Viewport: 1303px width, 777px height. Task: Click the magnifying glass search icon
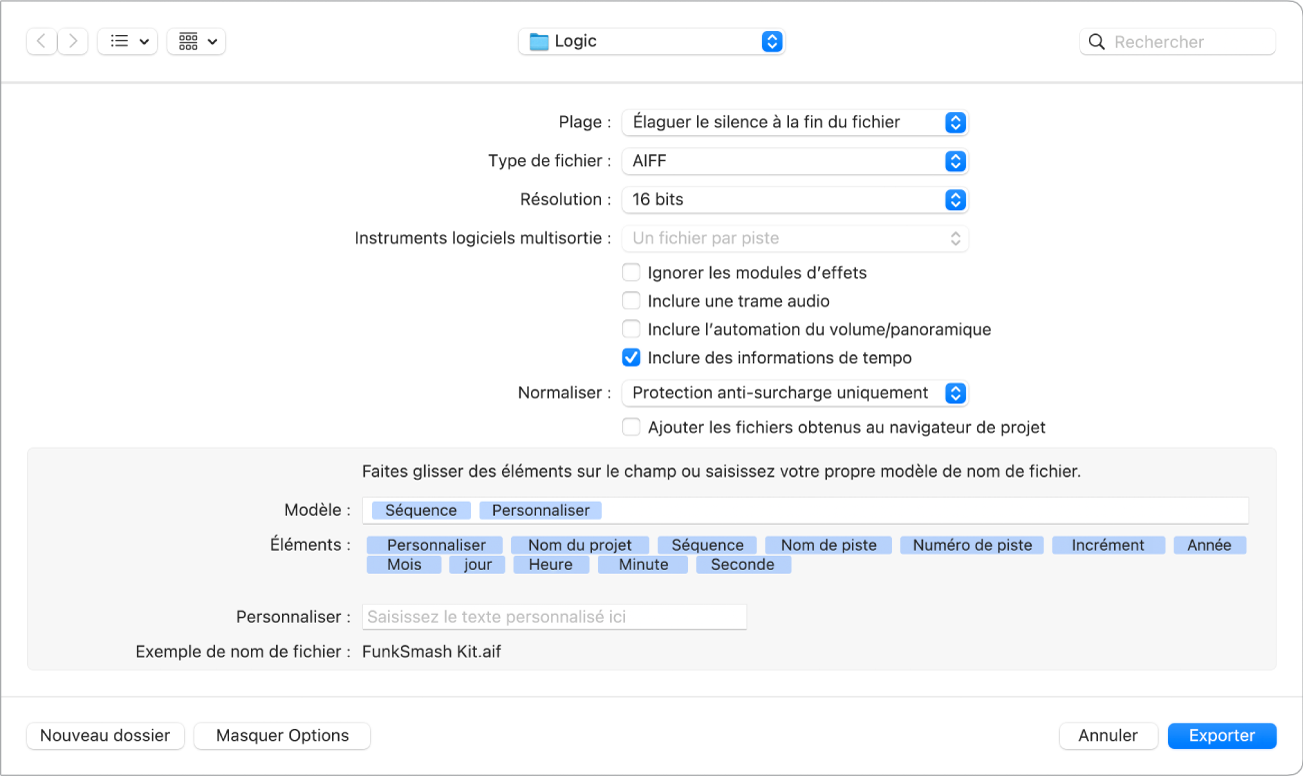tap(1097, 42)
